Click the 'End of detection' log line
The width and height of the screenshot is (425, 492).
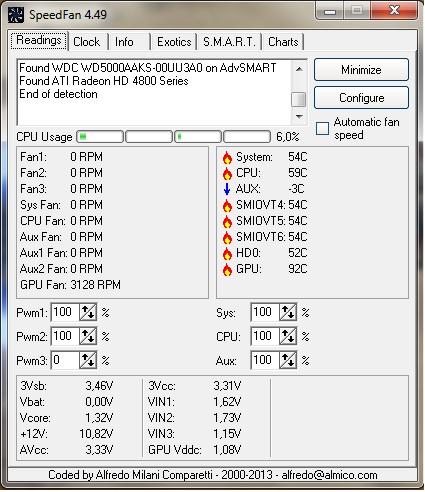click(58, 94)
